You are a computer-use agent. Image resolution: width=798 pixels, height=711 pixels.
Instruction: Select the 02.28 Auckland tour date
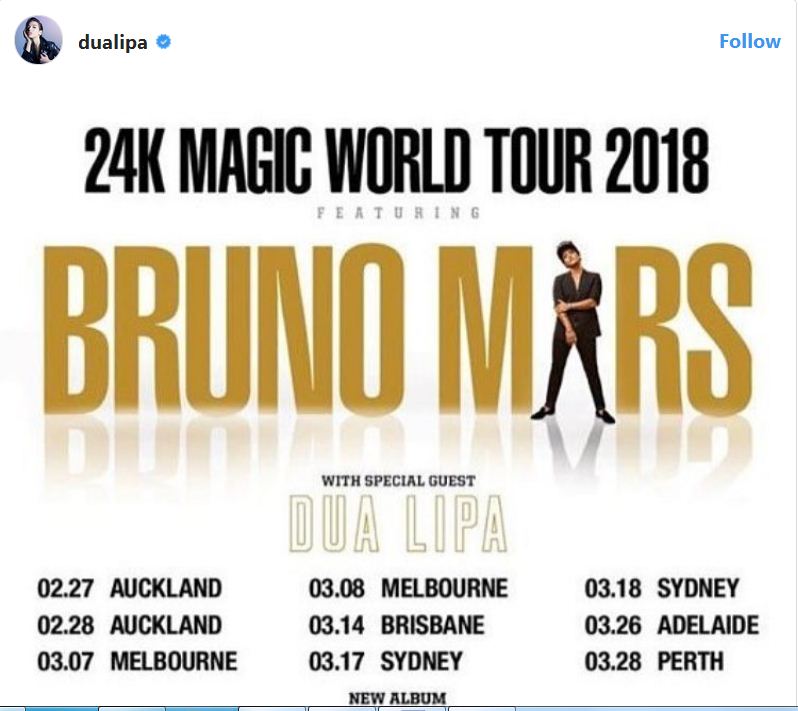click(x=129, y=625)
